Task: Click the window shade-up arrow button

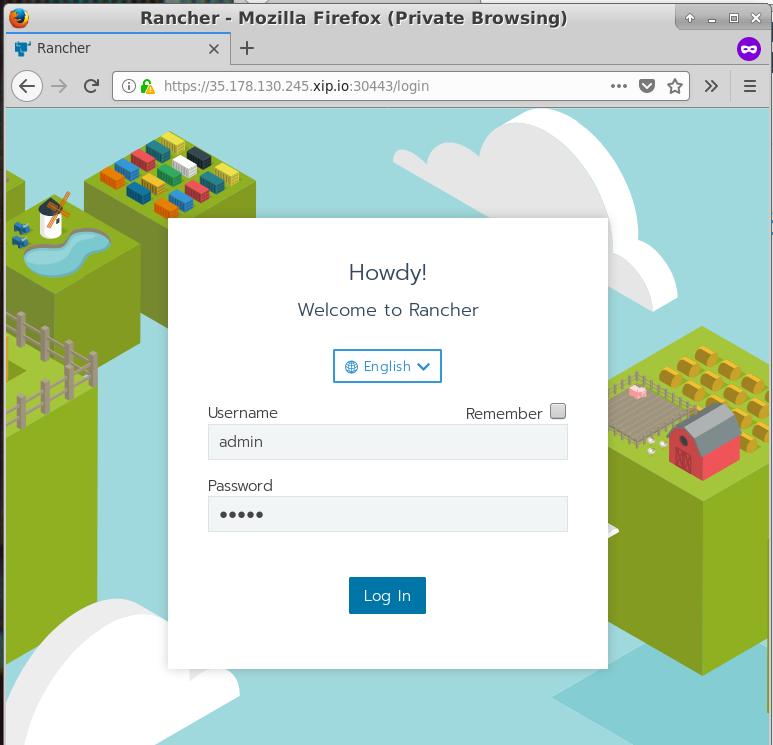Action: coord(690,18)
